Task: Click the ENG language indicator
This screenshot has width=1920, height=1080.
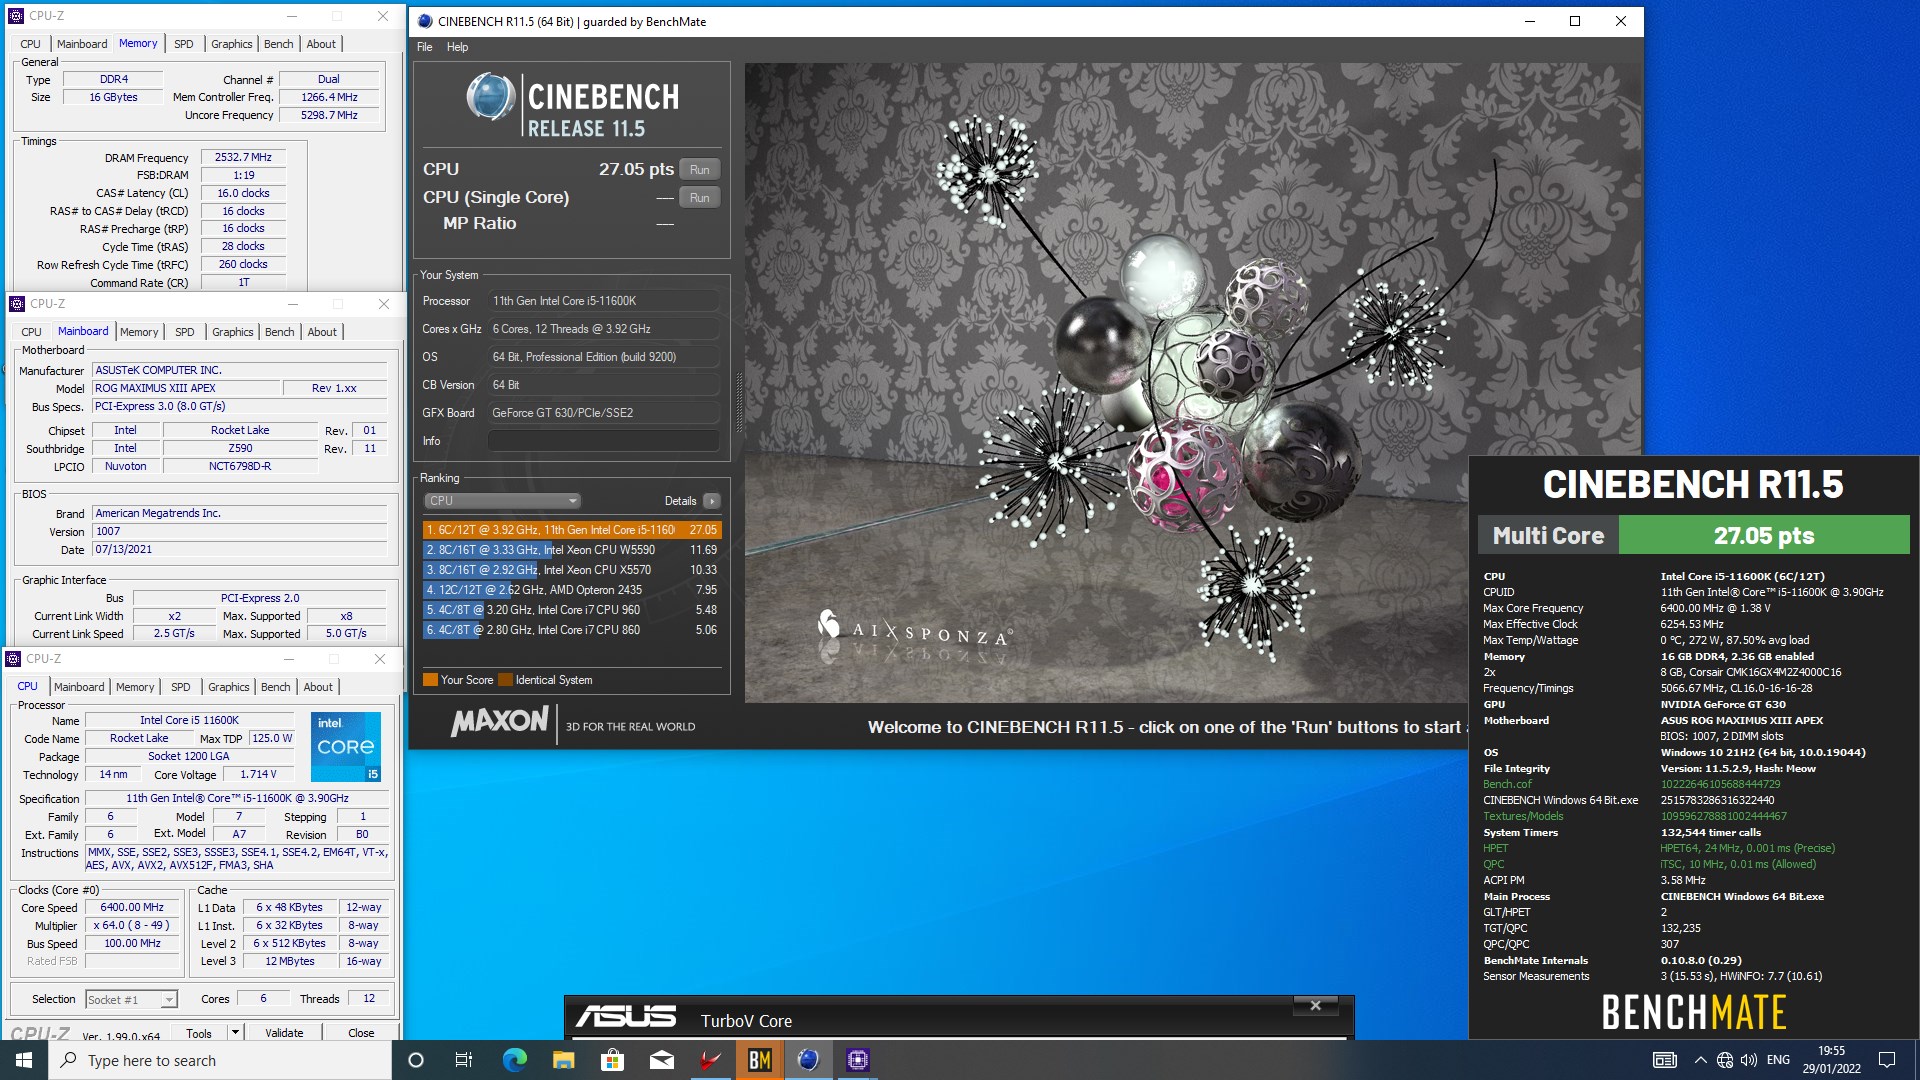Action: [x=1778, y=1060]
